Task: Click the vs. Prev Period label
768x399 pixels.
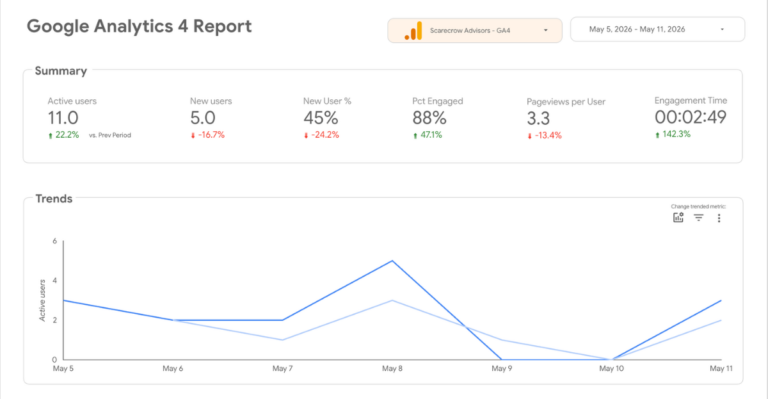Action: coord(110,135)
